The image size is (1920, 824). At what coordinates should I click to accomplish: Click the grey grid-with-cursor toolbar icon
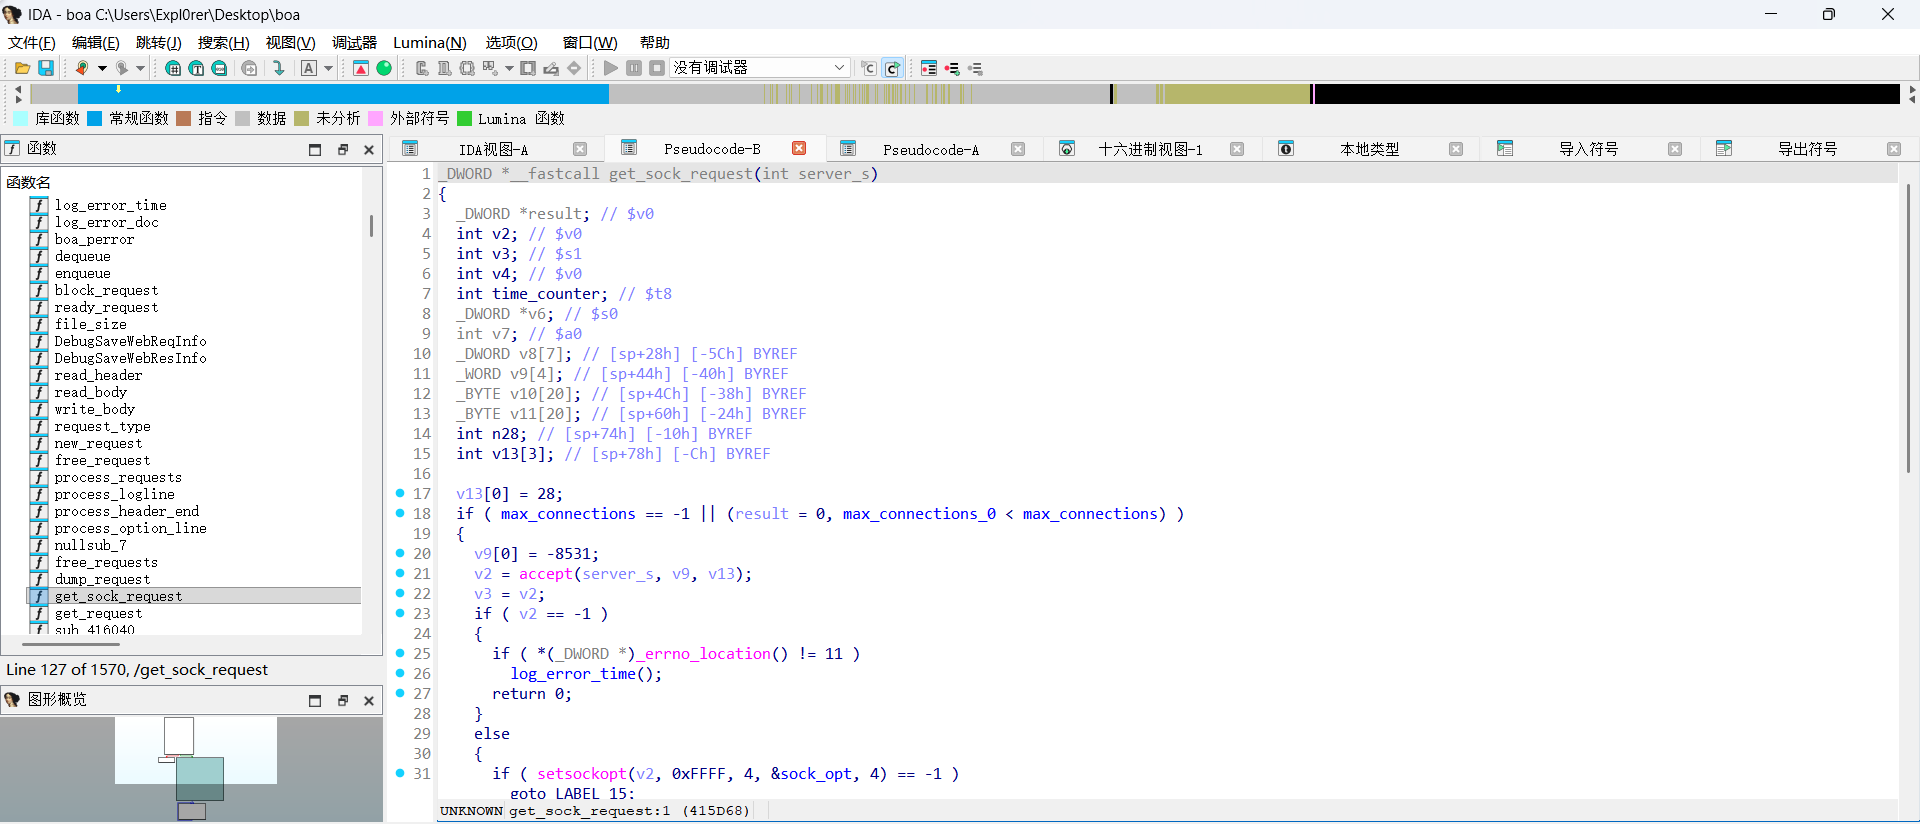[490, 68]
